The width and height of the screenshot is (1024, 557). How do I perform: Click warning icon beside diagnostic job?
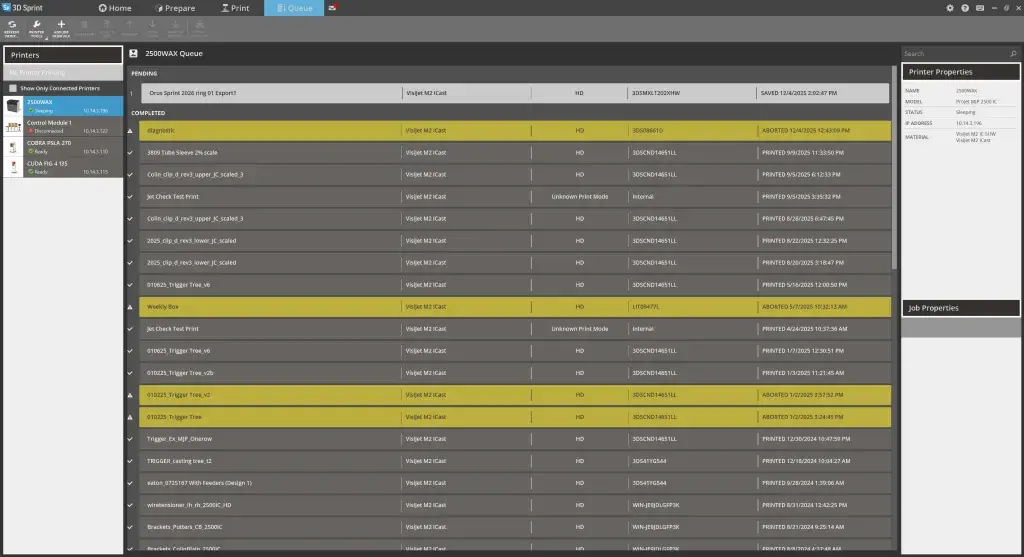[130, 131]
